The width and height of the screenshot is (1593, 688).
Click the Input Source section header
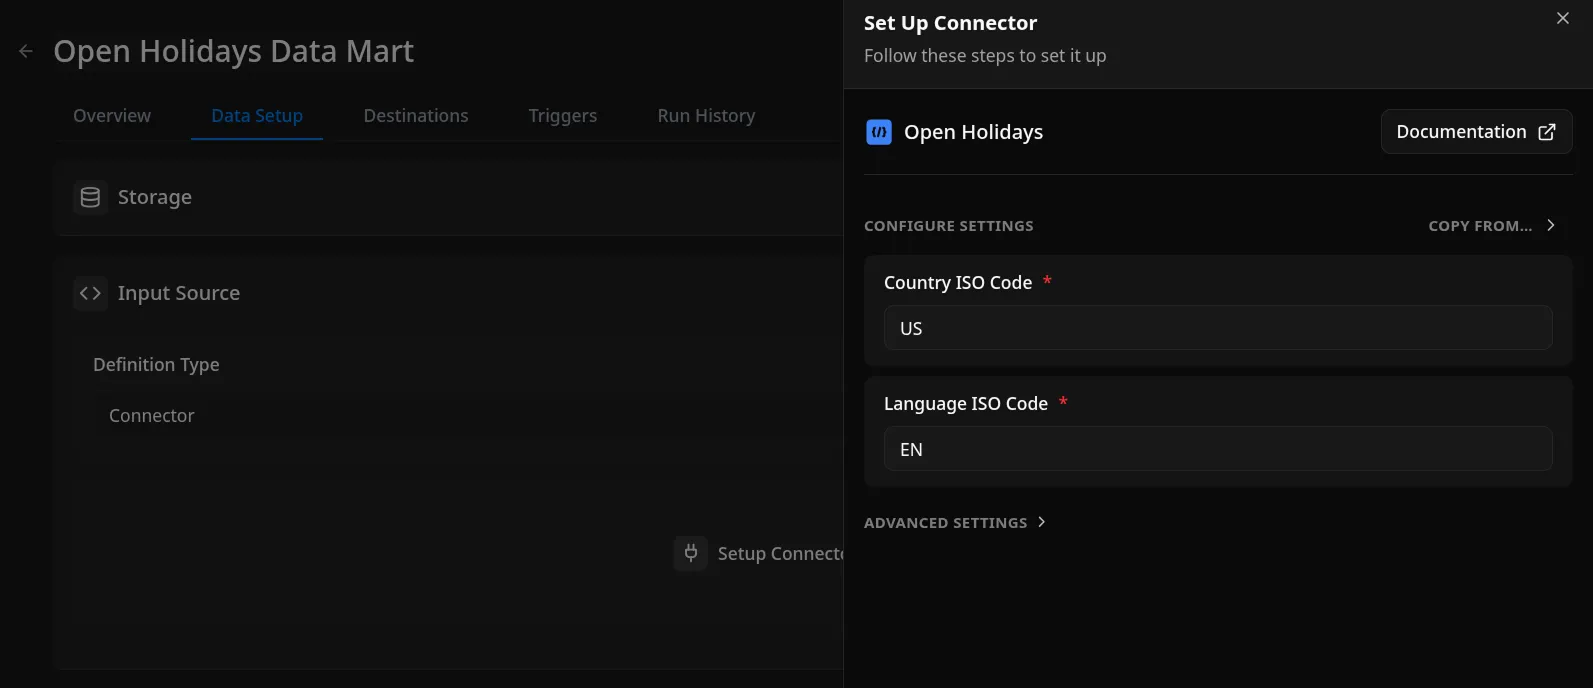179,293
